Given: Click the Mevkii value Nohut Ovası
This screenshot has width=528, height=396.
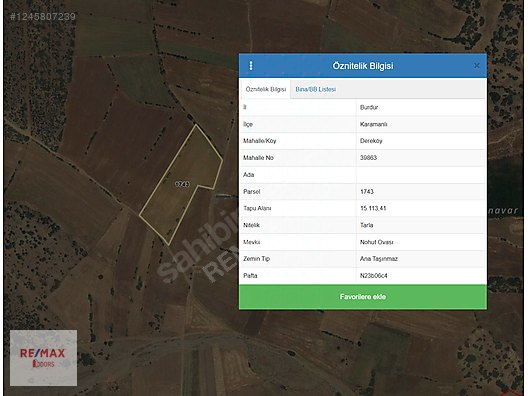Looking at the screenshot, I should [x=376, y=242].
